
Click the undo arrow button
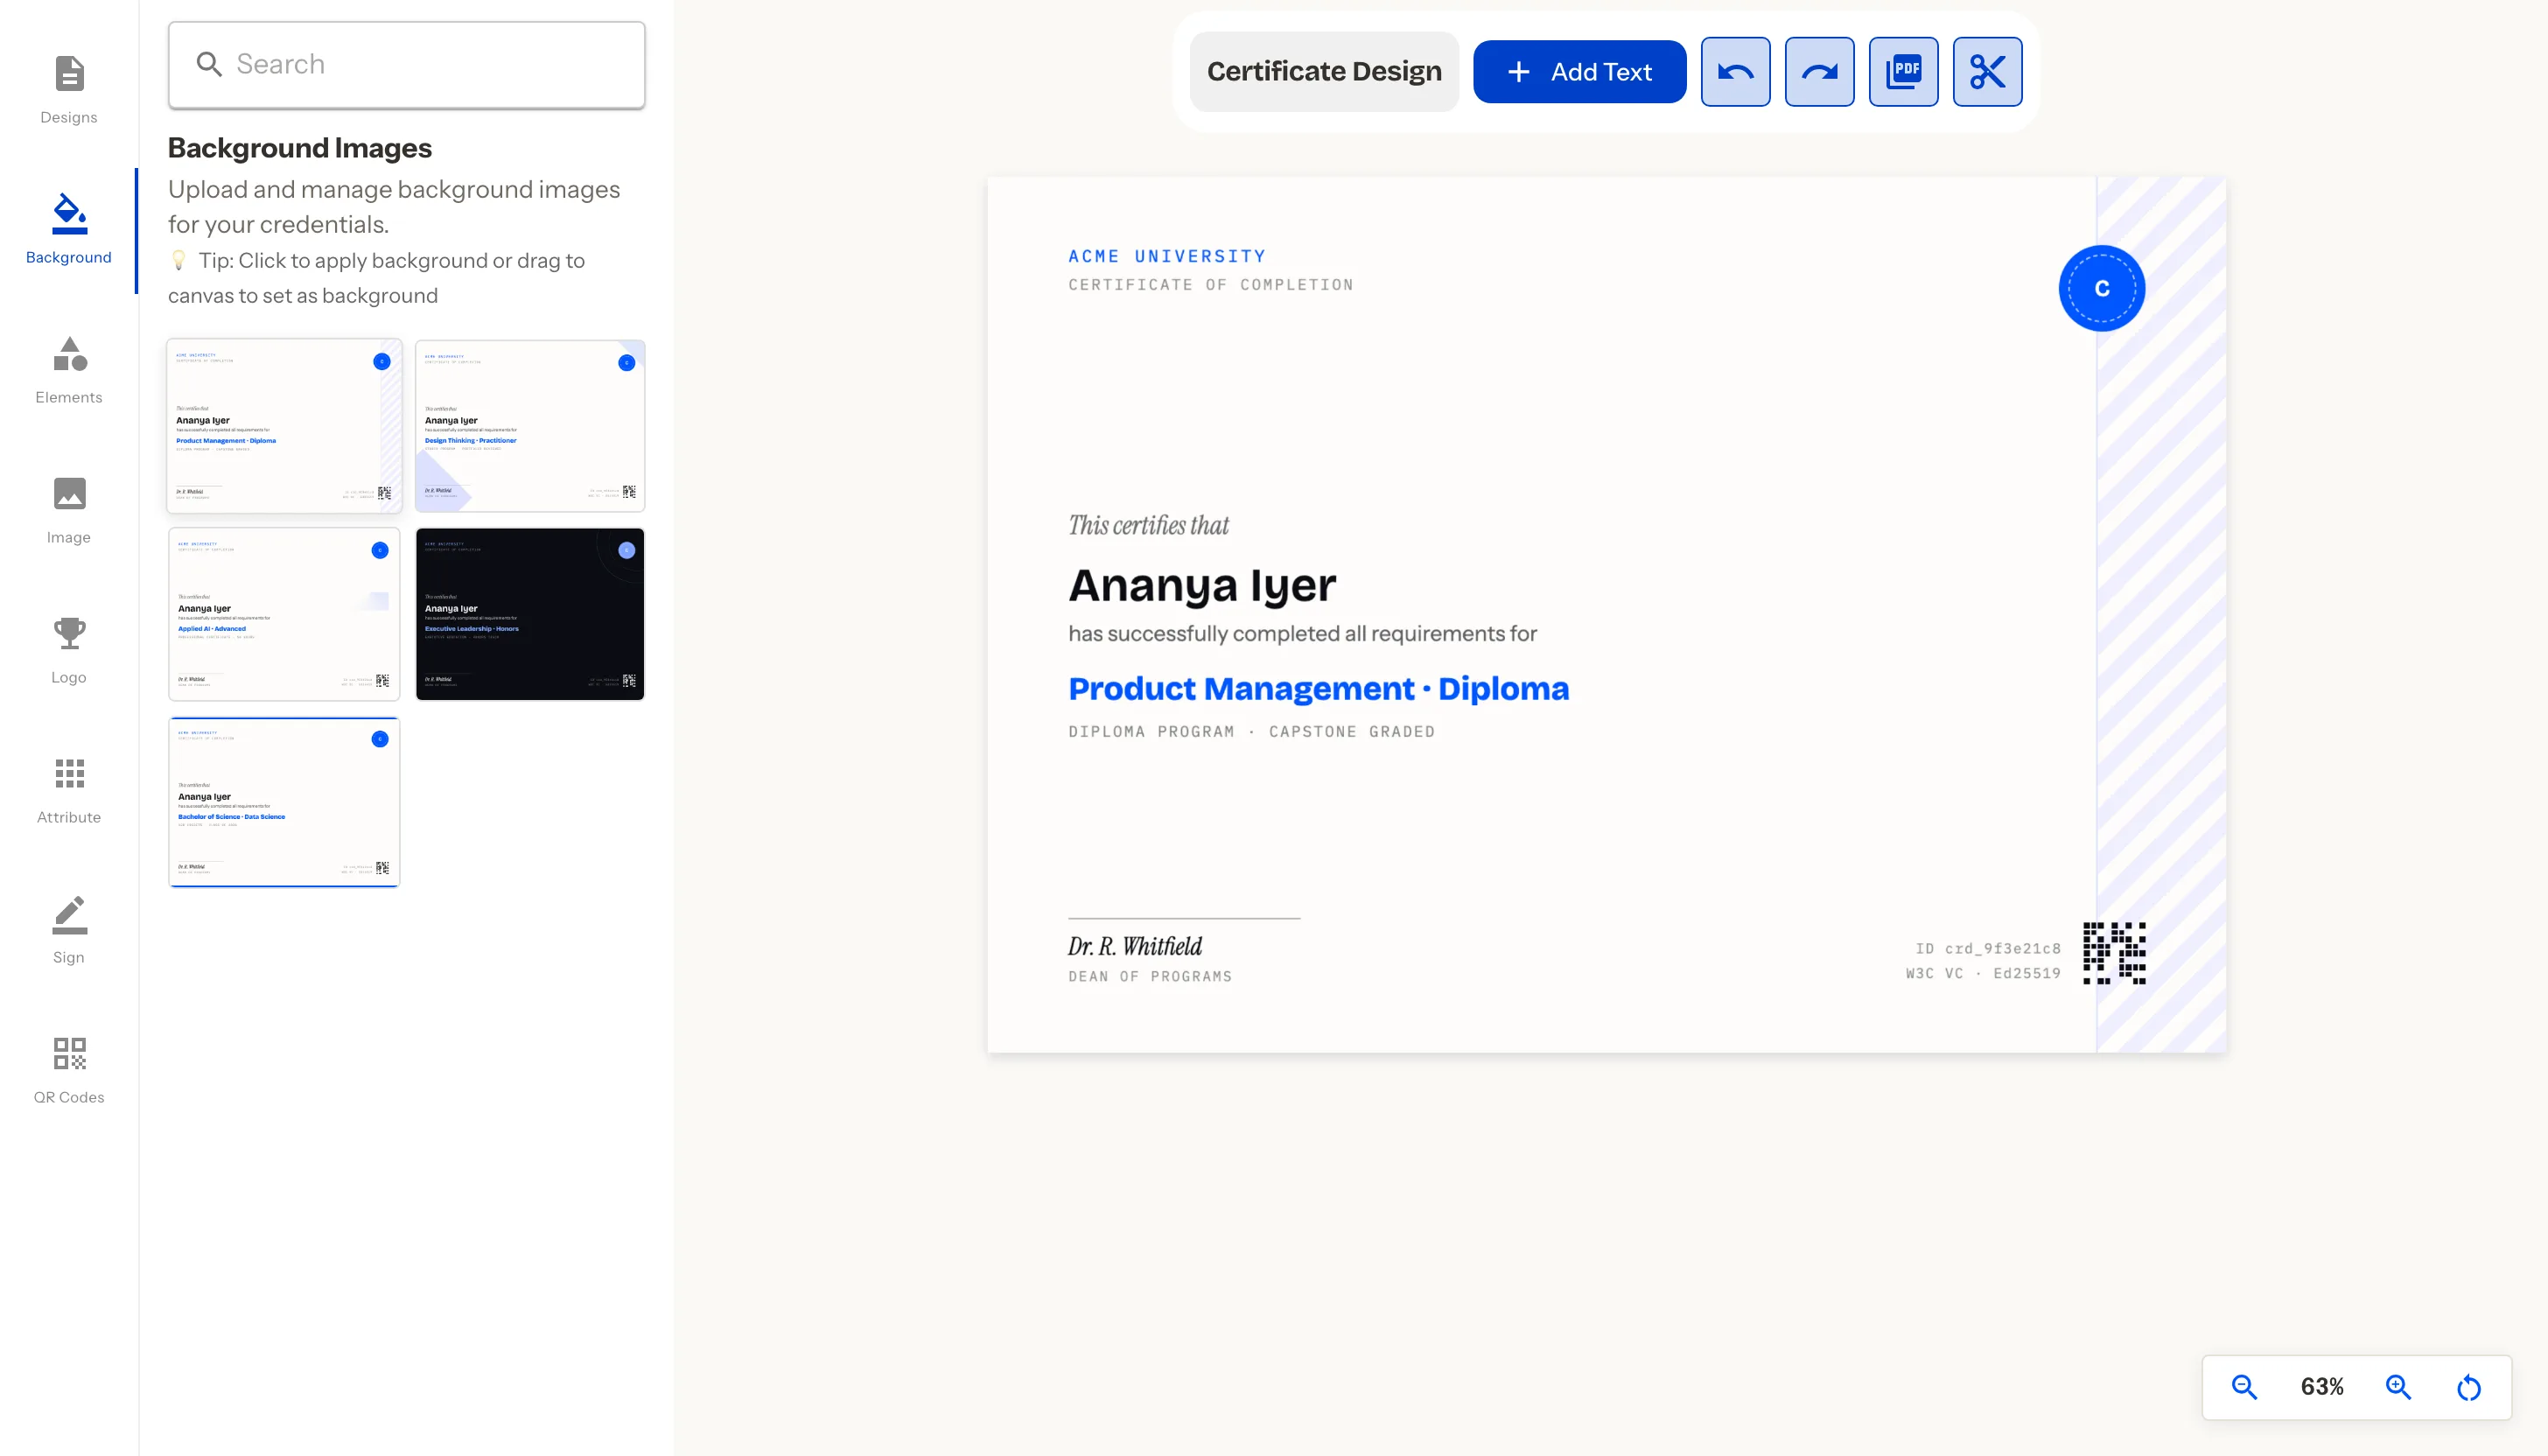tap(1735, 72)
